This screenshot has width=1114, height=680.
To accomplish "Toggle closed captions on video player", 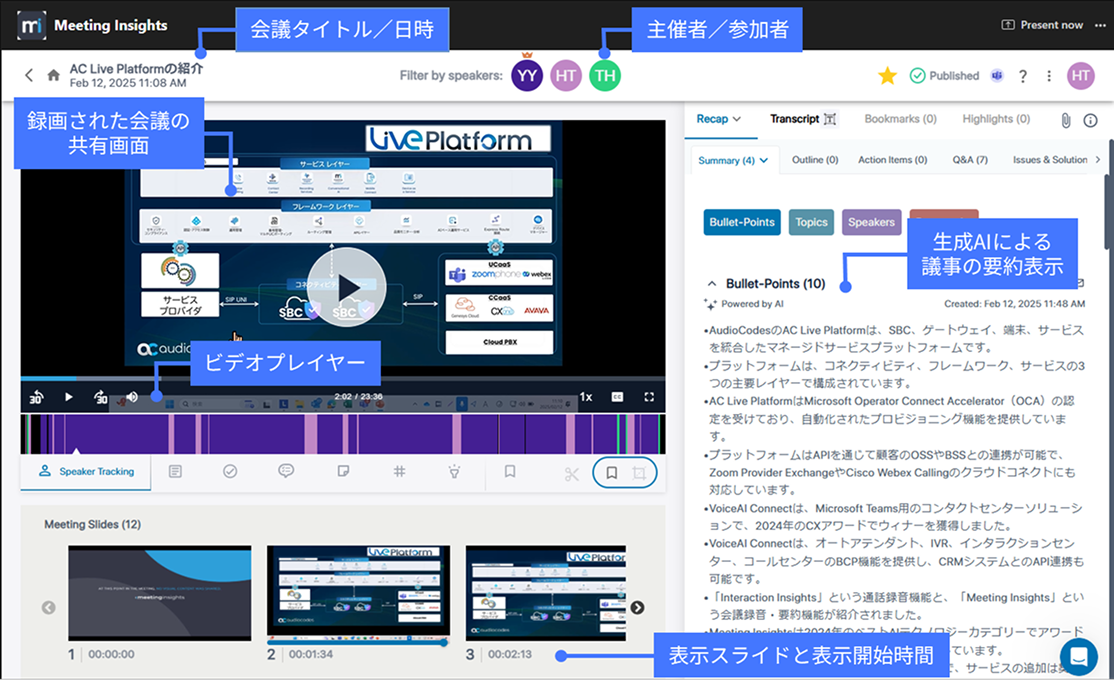I will click(618, 397).
